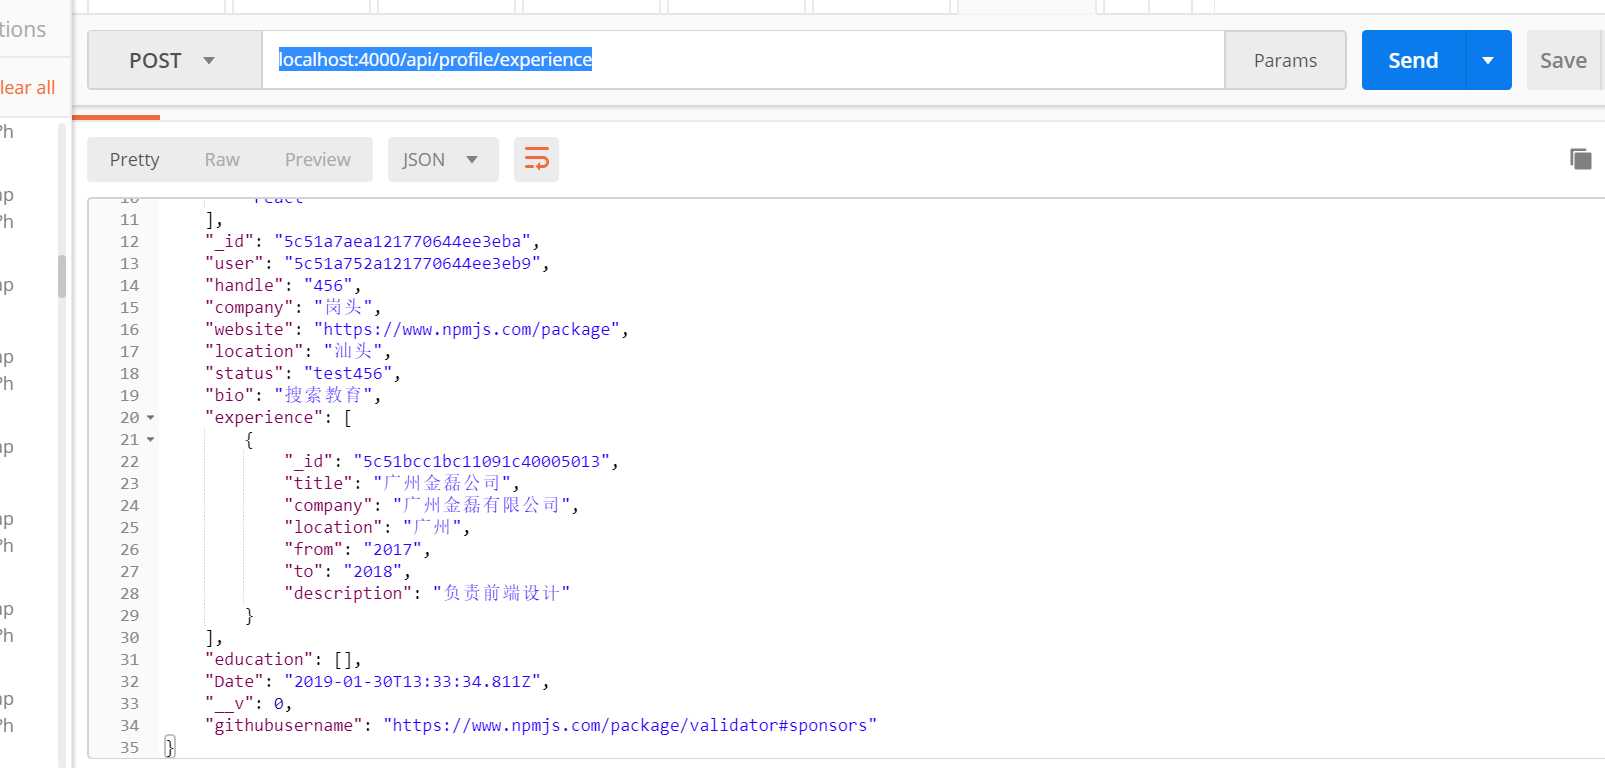
Task: Click the description value 负责前端设计
Action: tap(501, 594)
